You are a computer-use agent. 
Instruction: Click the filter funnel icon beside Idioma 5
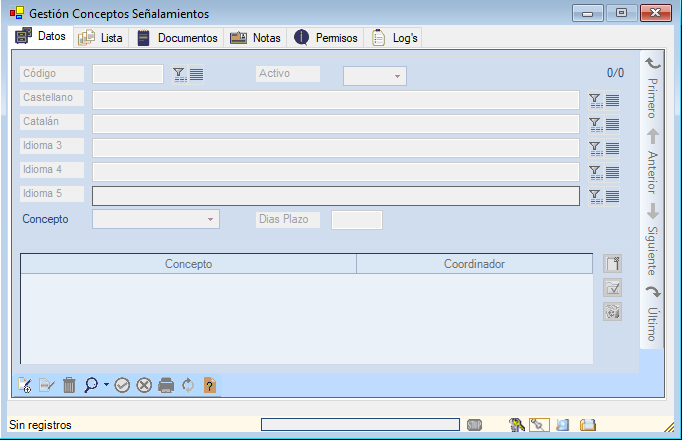click(595, 196)
